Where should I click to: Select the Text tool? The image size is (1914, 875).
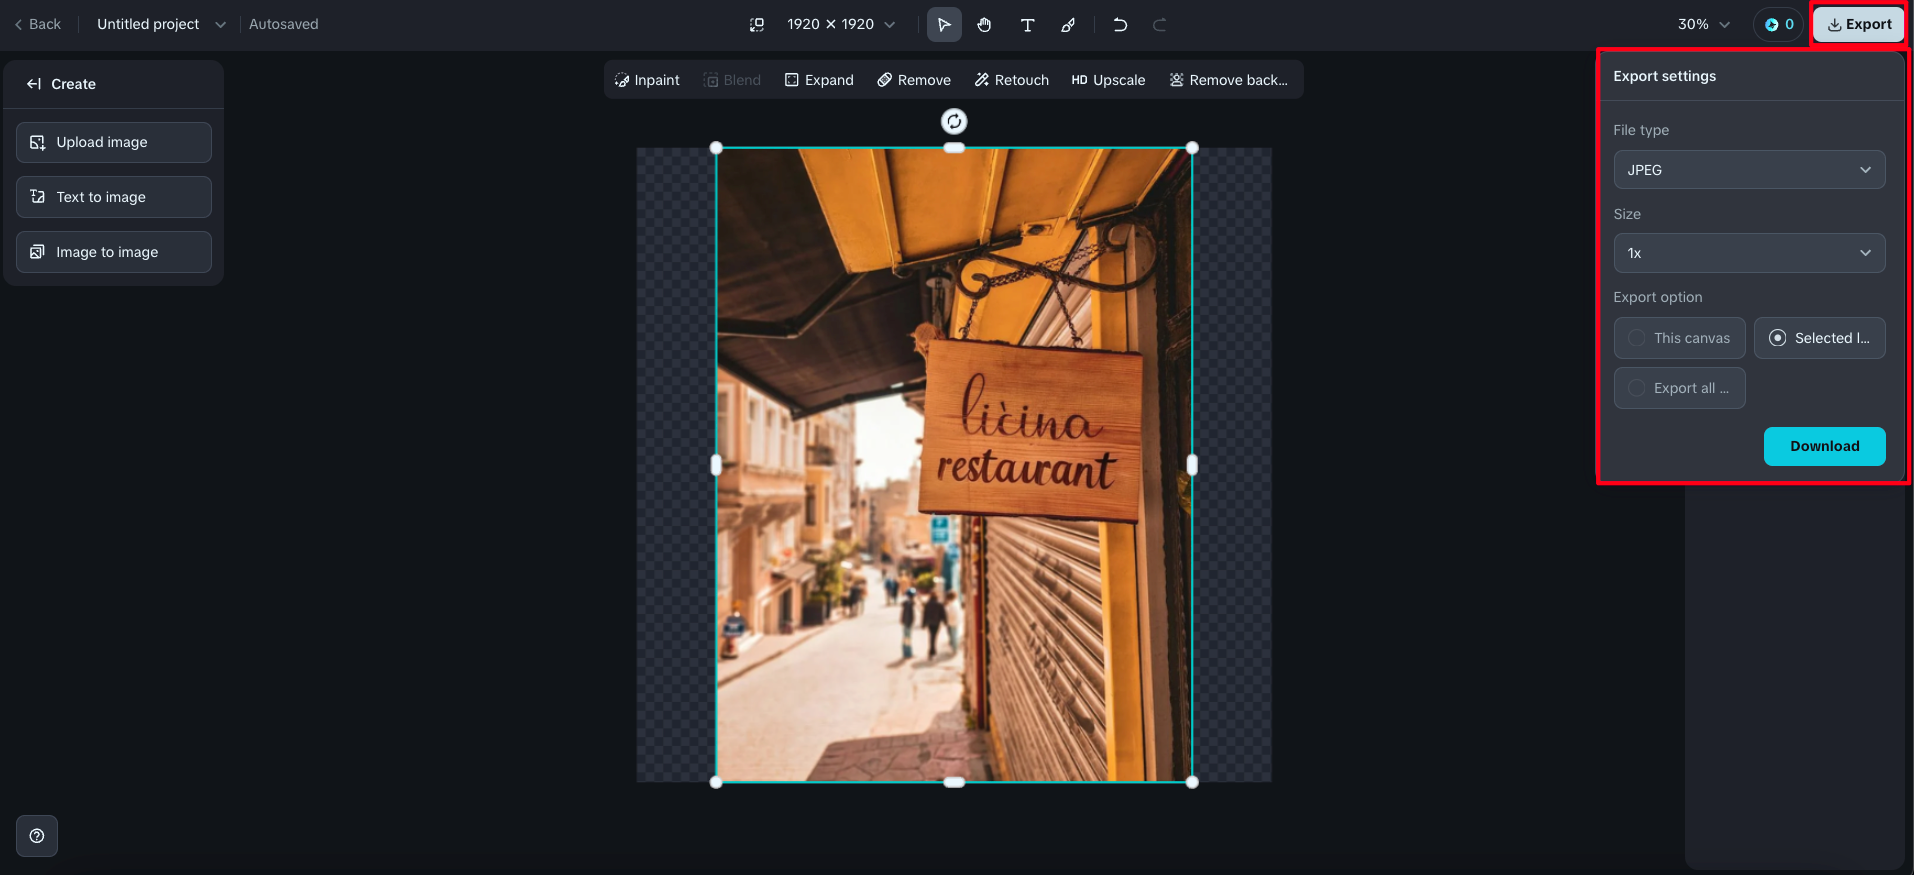click(x=1027, y=25)
